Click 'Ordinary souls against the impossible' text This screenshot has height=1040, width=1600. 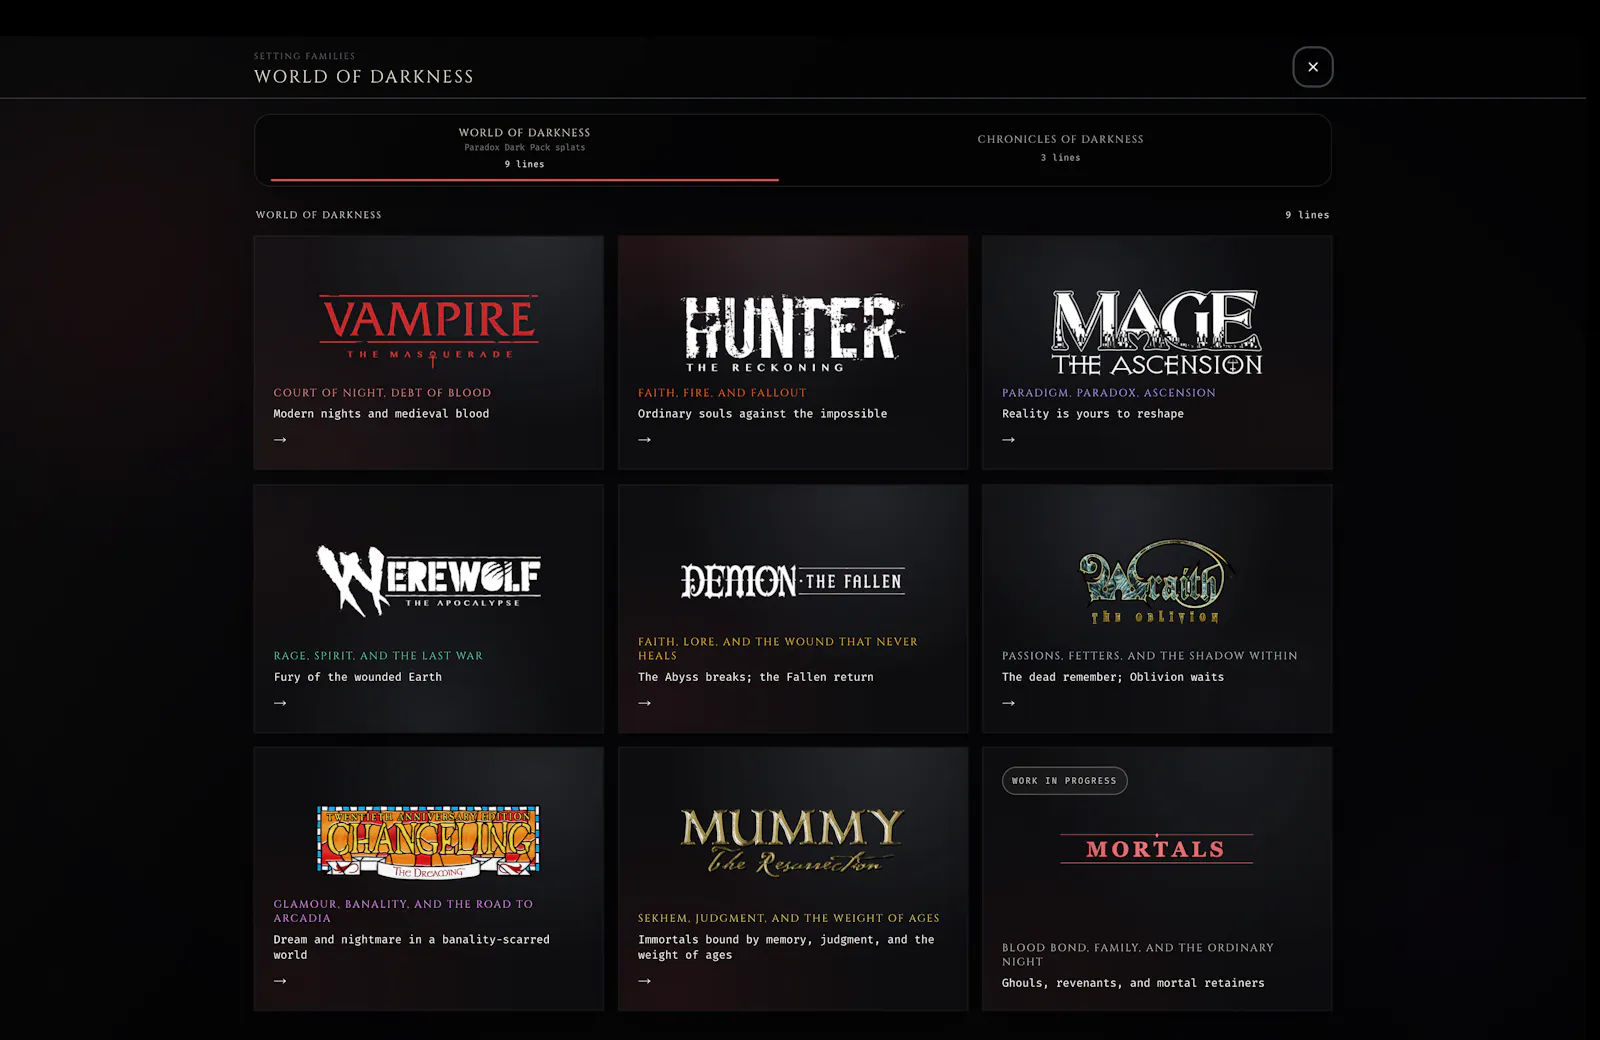point(762,414)
